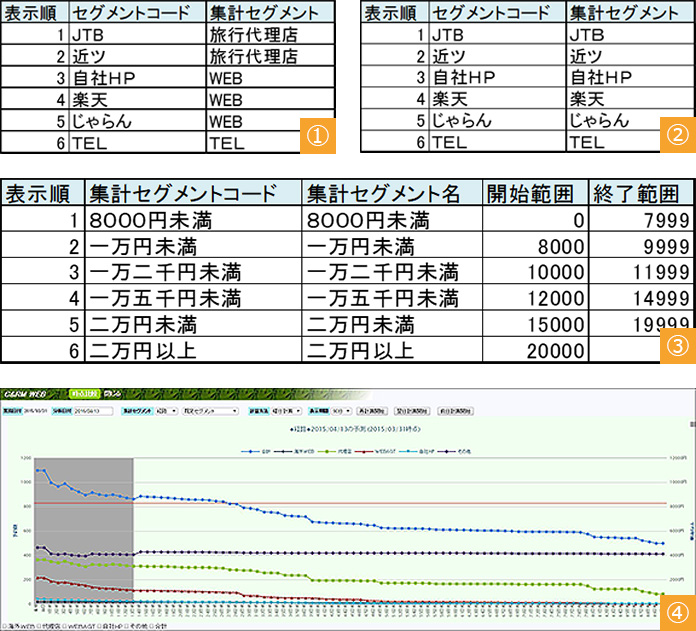Toggle the WEBAGT checkbox under the chart

coord(65,626)
